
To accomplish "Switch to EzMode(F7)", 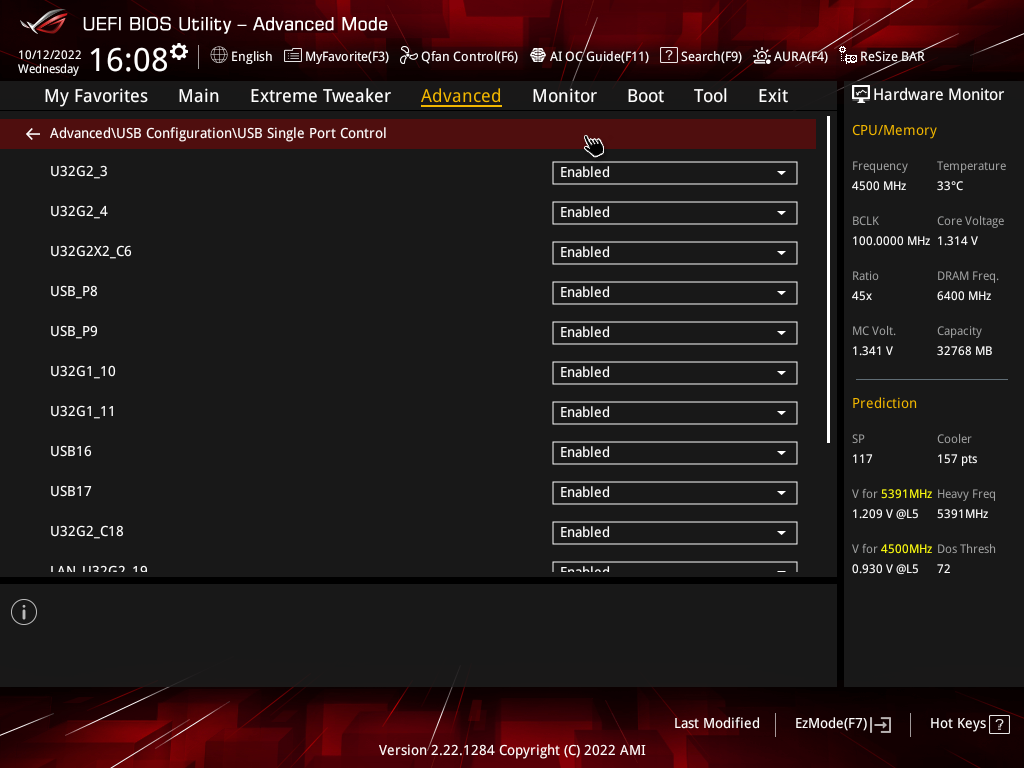I will 843,724.
